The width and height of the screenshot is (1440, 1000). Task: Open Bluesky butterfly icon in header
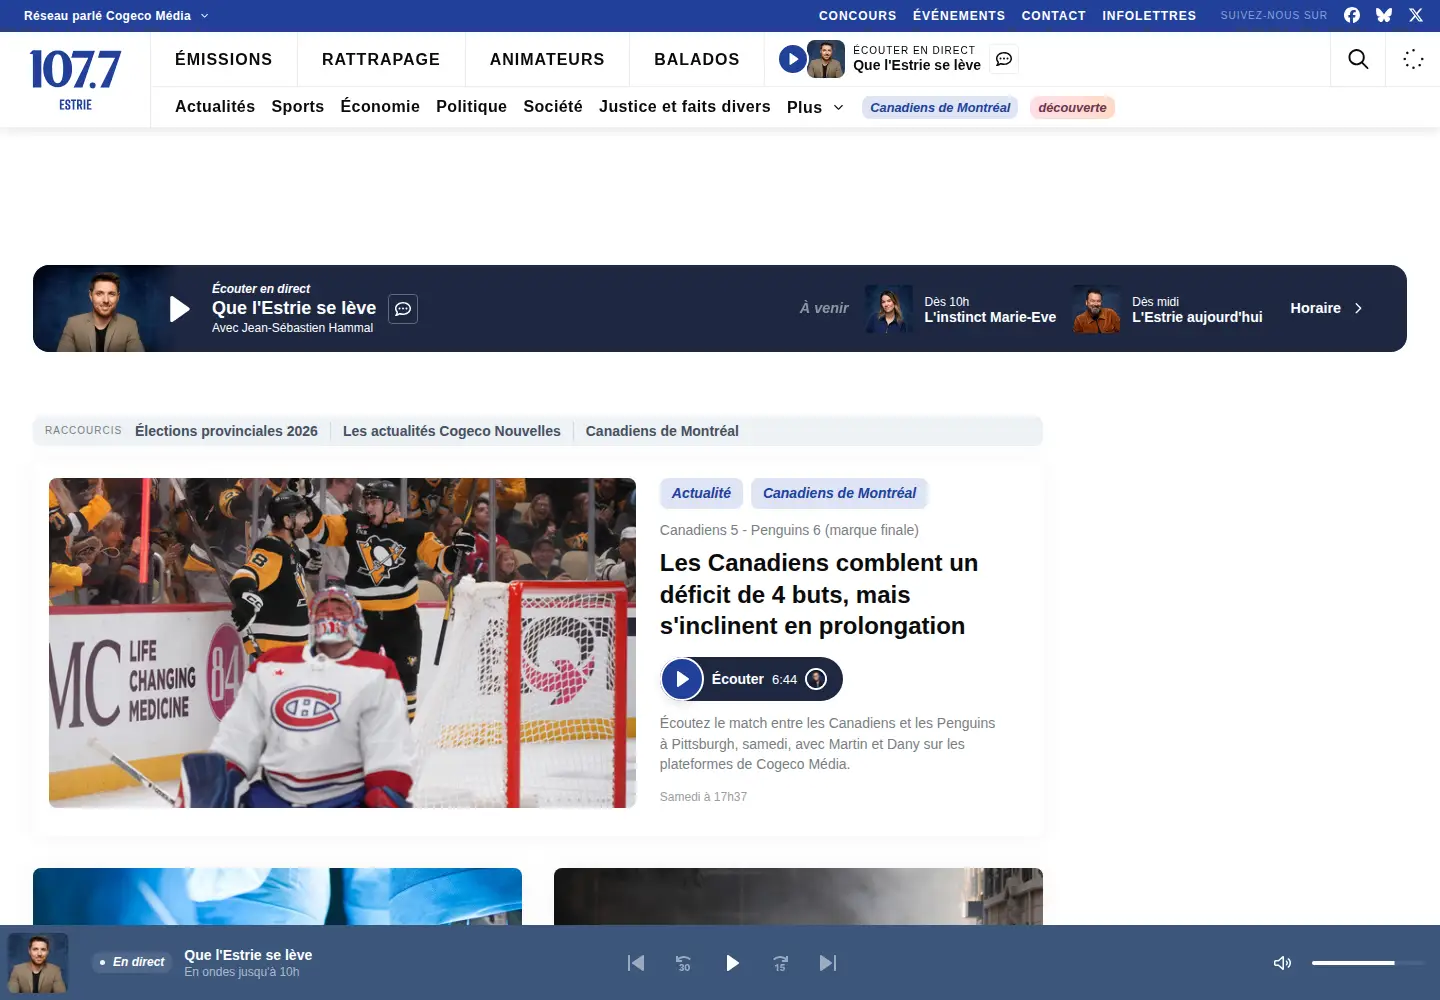1384,15
